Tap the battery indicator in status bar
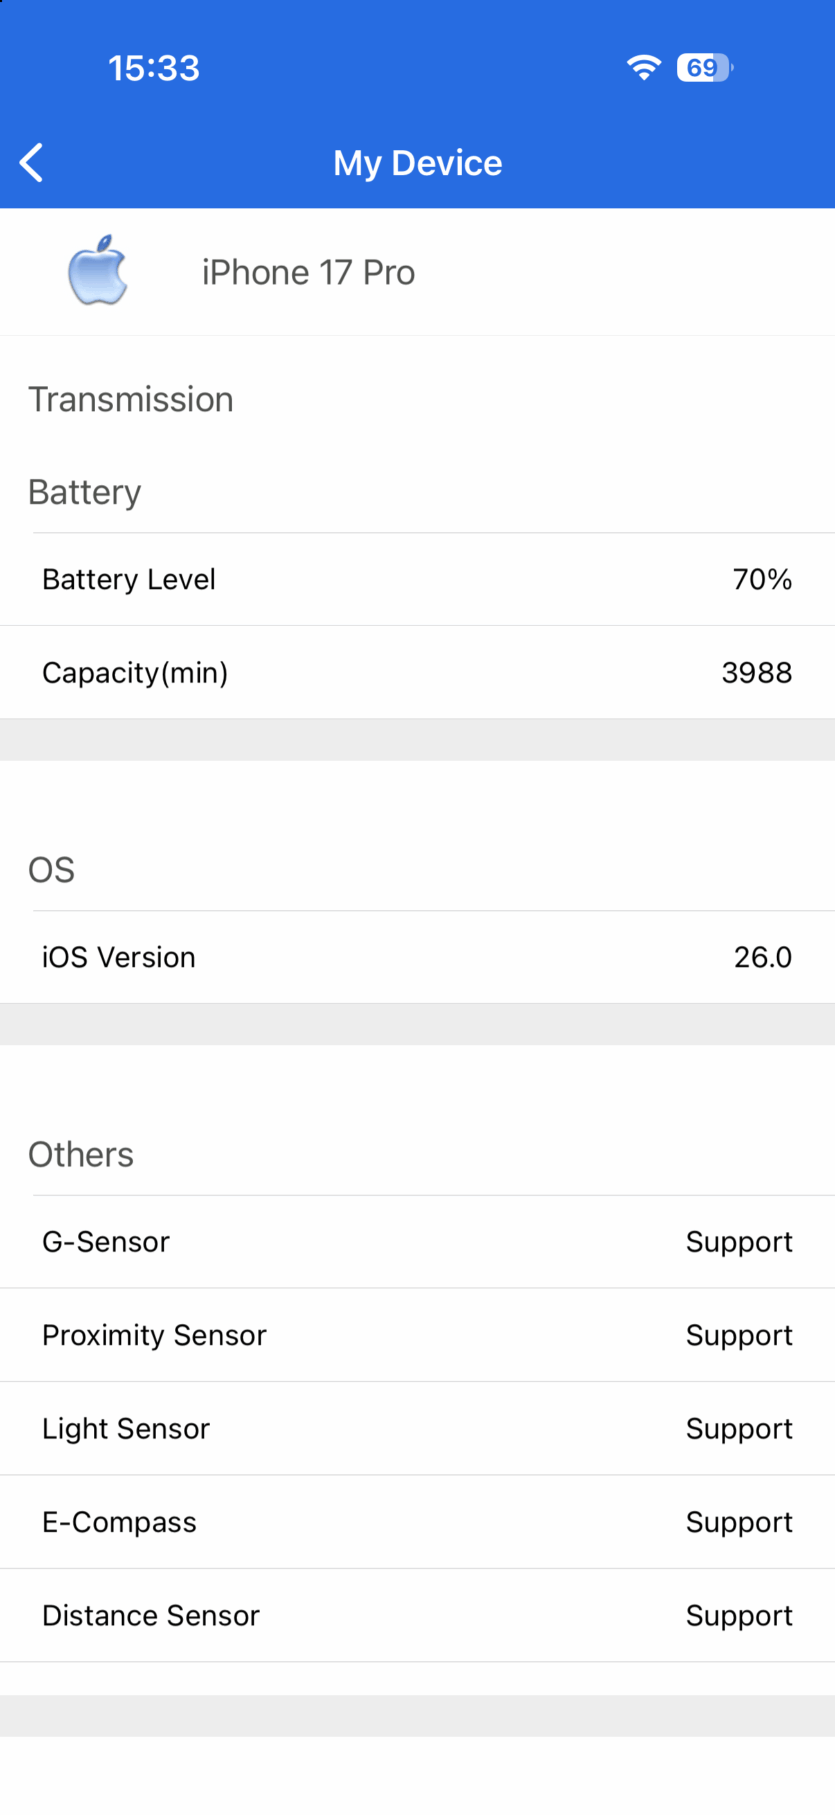 click(705, 67)
